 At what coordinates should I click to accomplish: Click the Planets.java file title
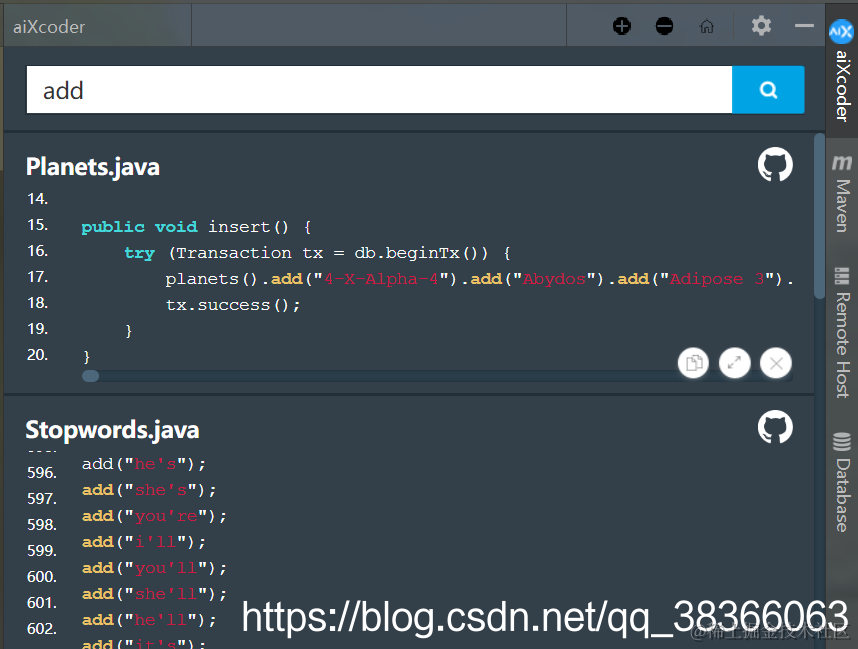(x=92, y=167)
